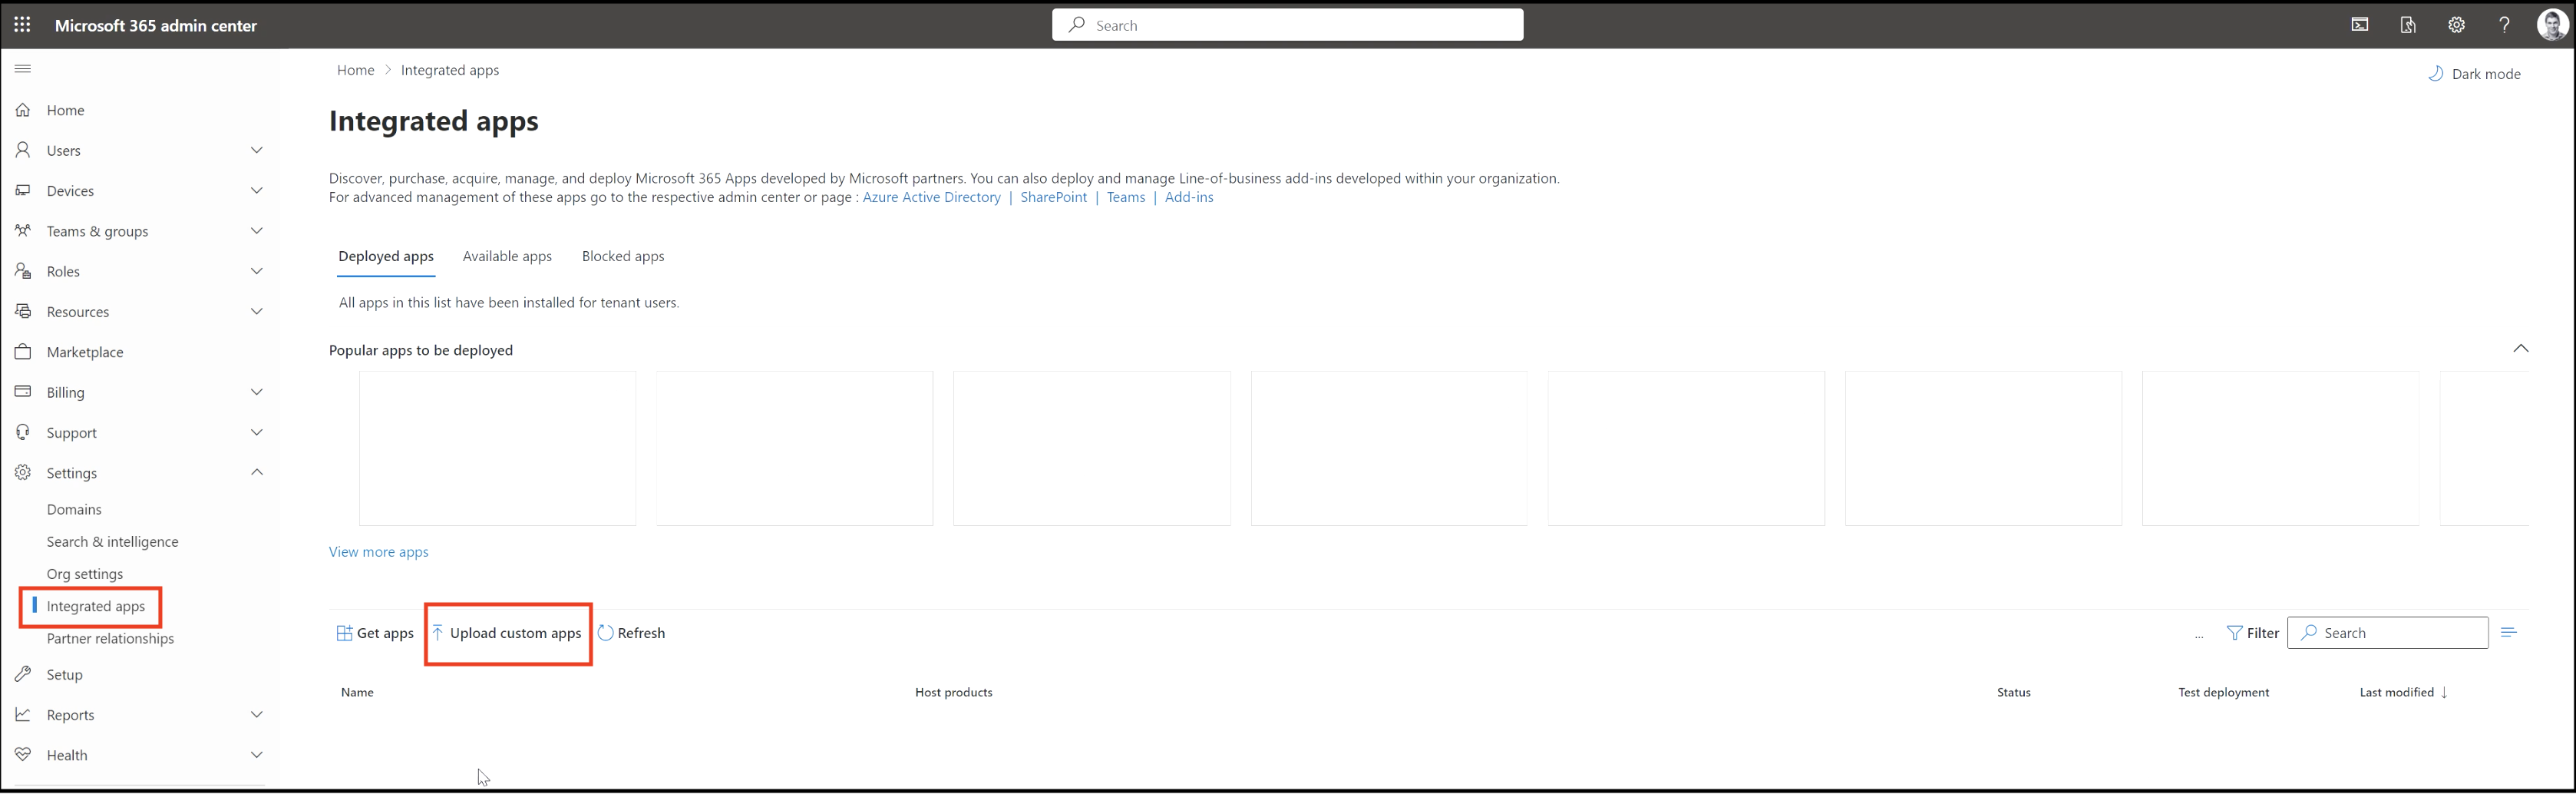Collapse Popular apps to be deployed section
Screen dimensions: 2576x794
coord(2520,349)
